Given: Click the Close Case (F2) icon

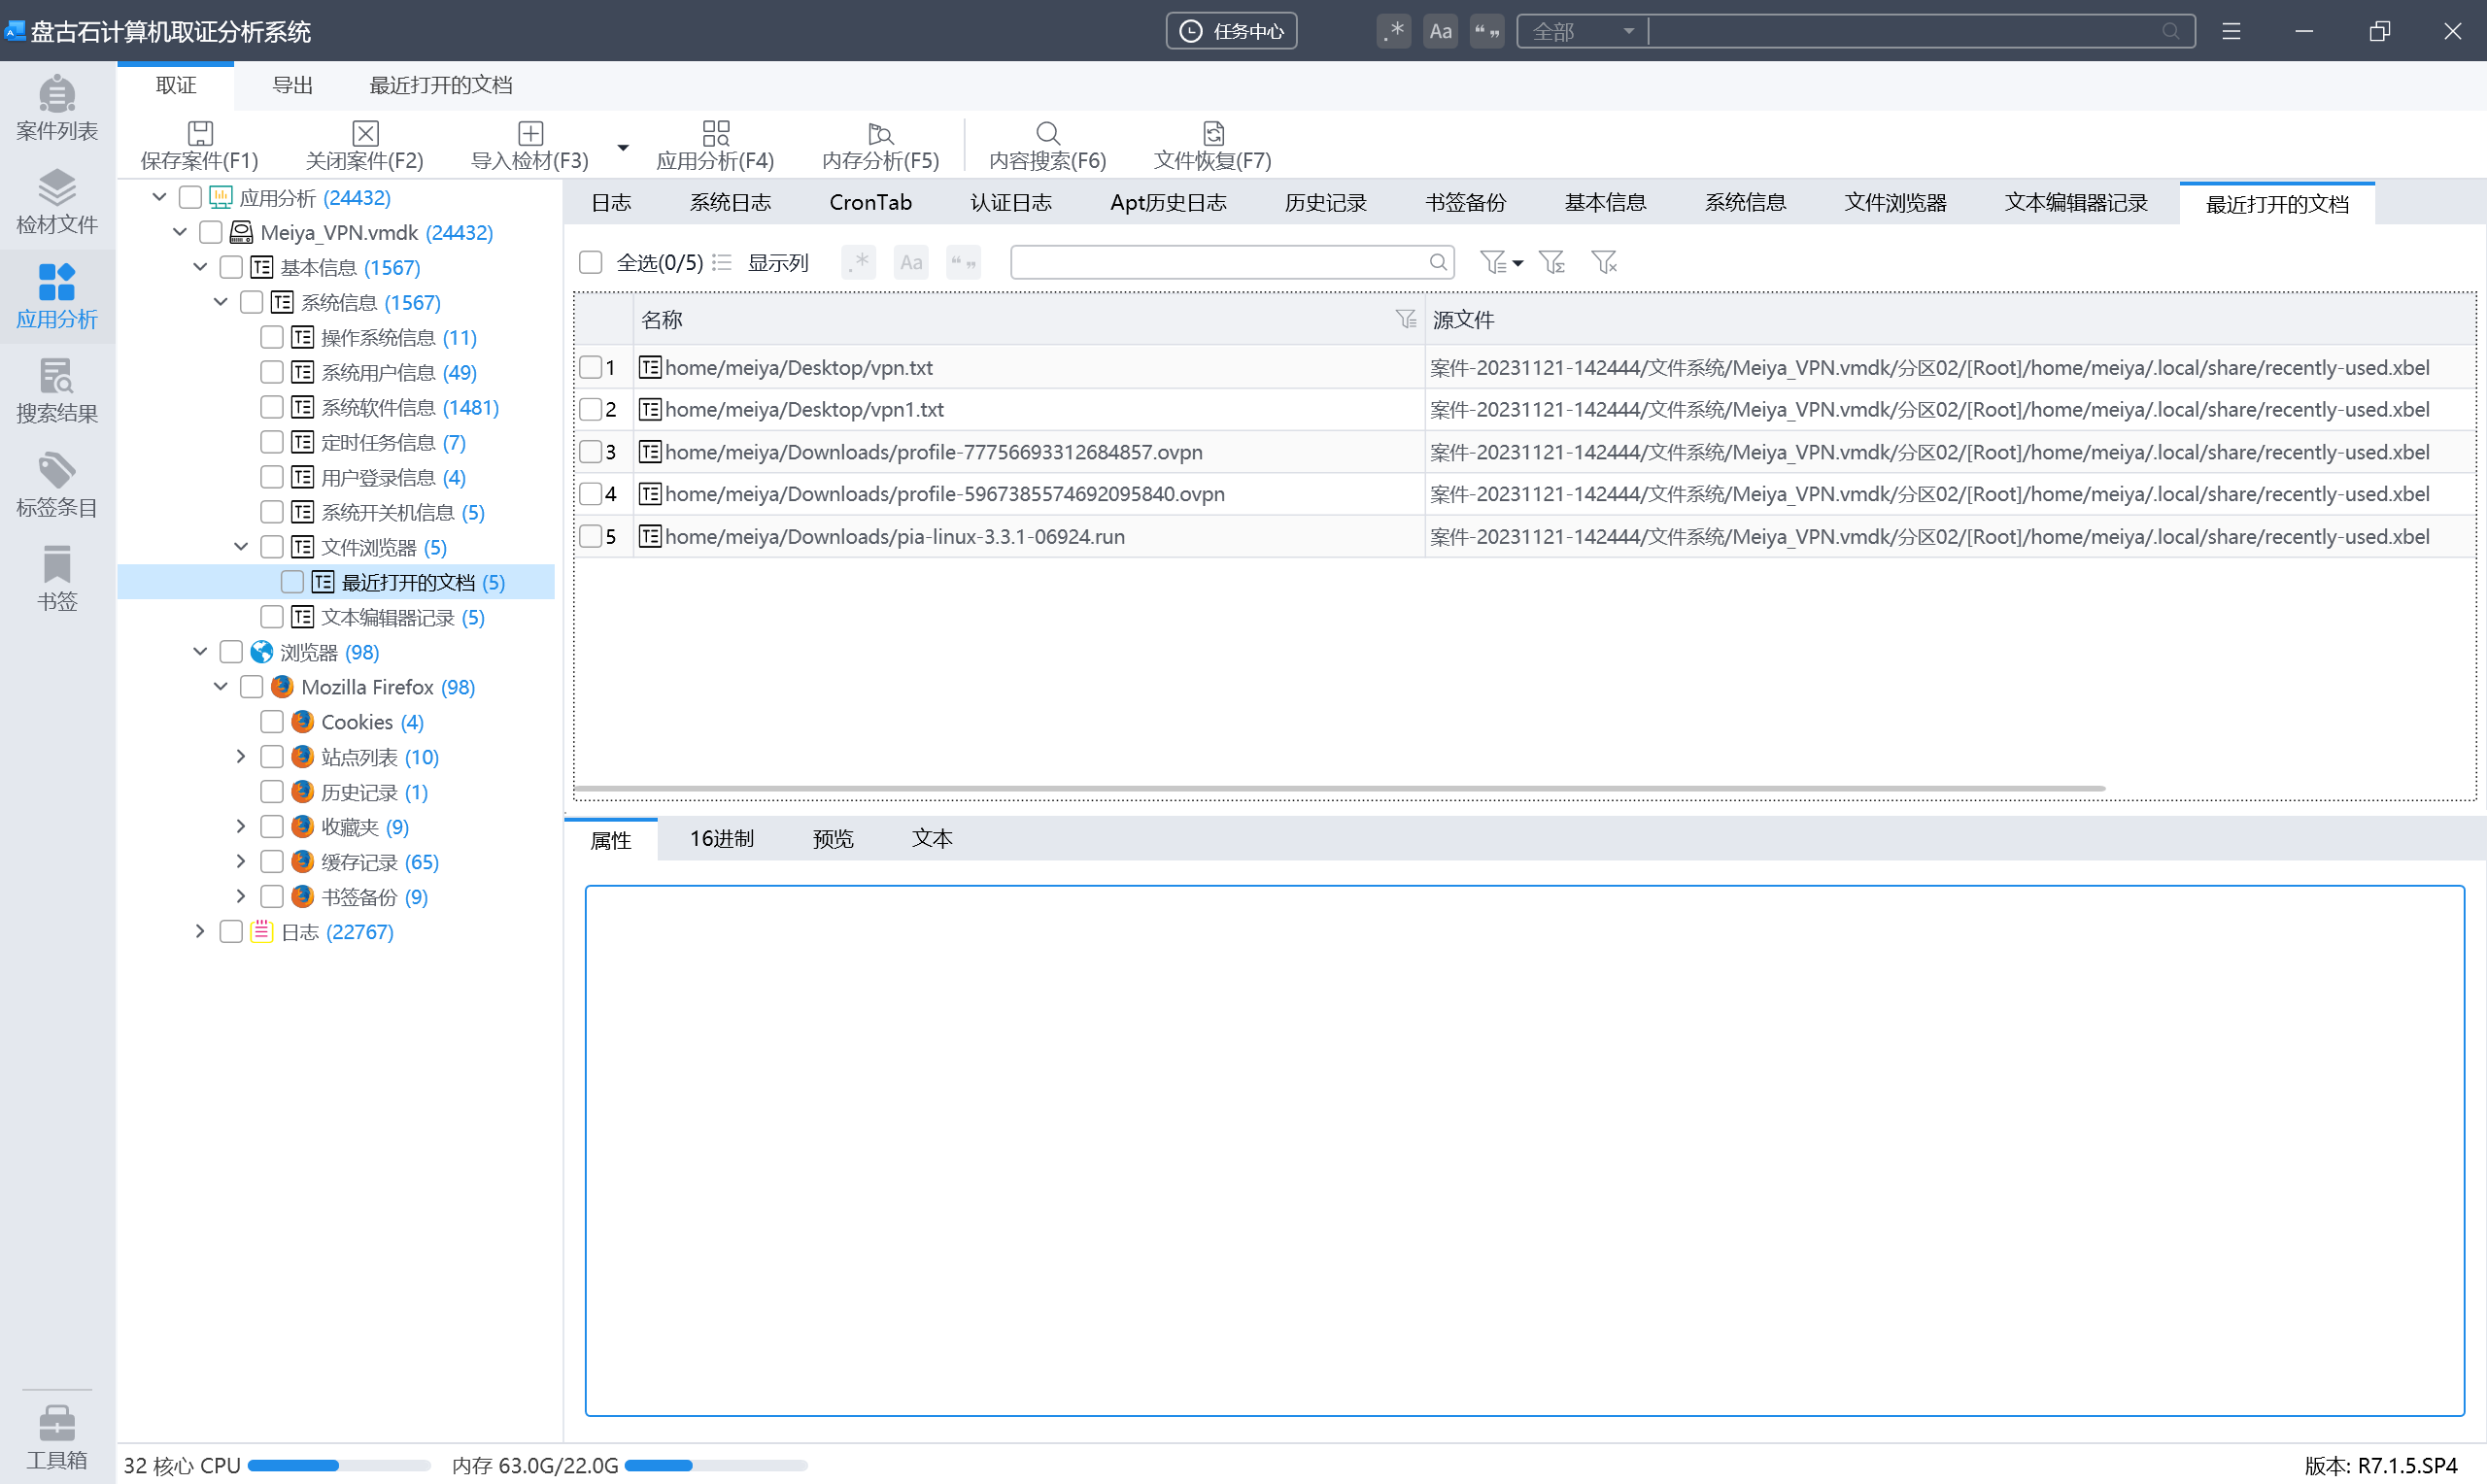Looking at the screenshot, I should (365, 134).
